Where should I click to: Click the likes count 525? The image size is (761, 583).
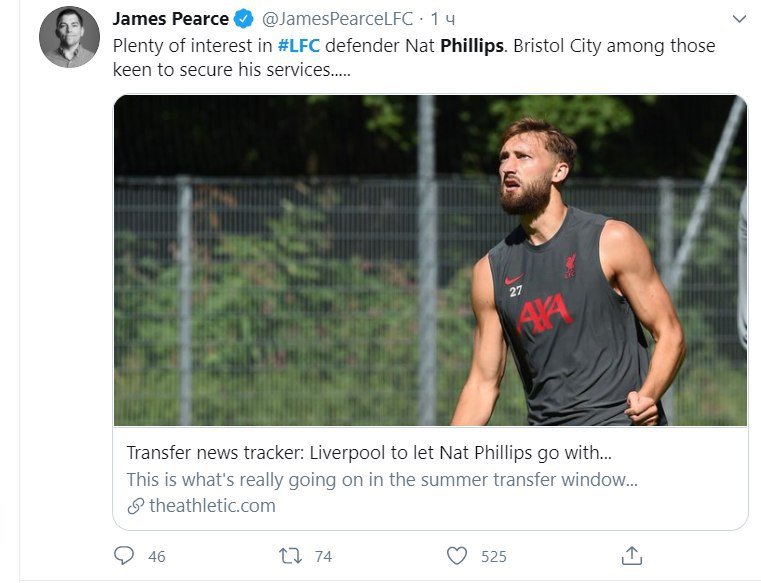click(494, 556)
